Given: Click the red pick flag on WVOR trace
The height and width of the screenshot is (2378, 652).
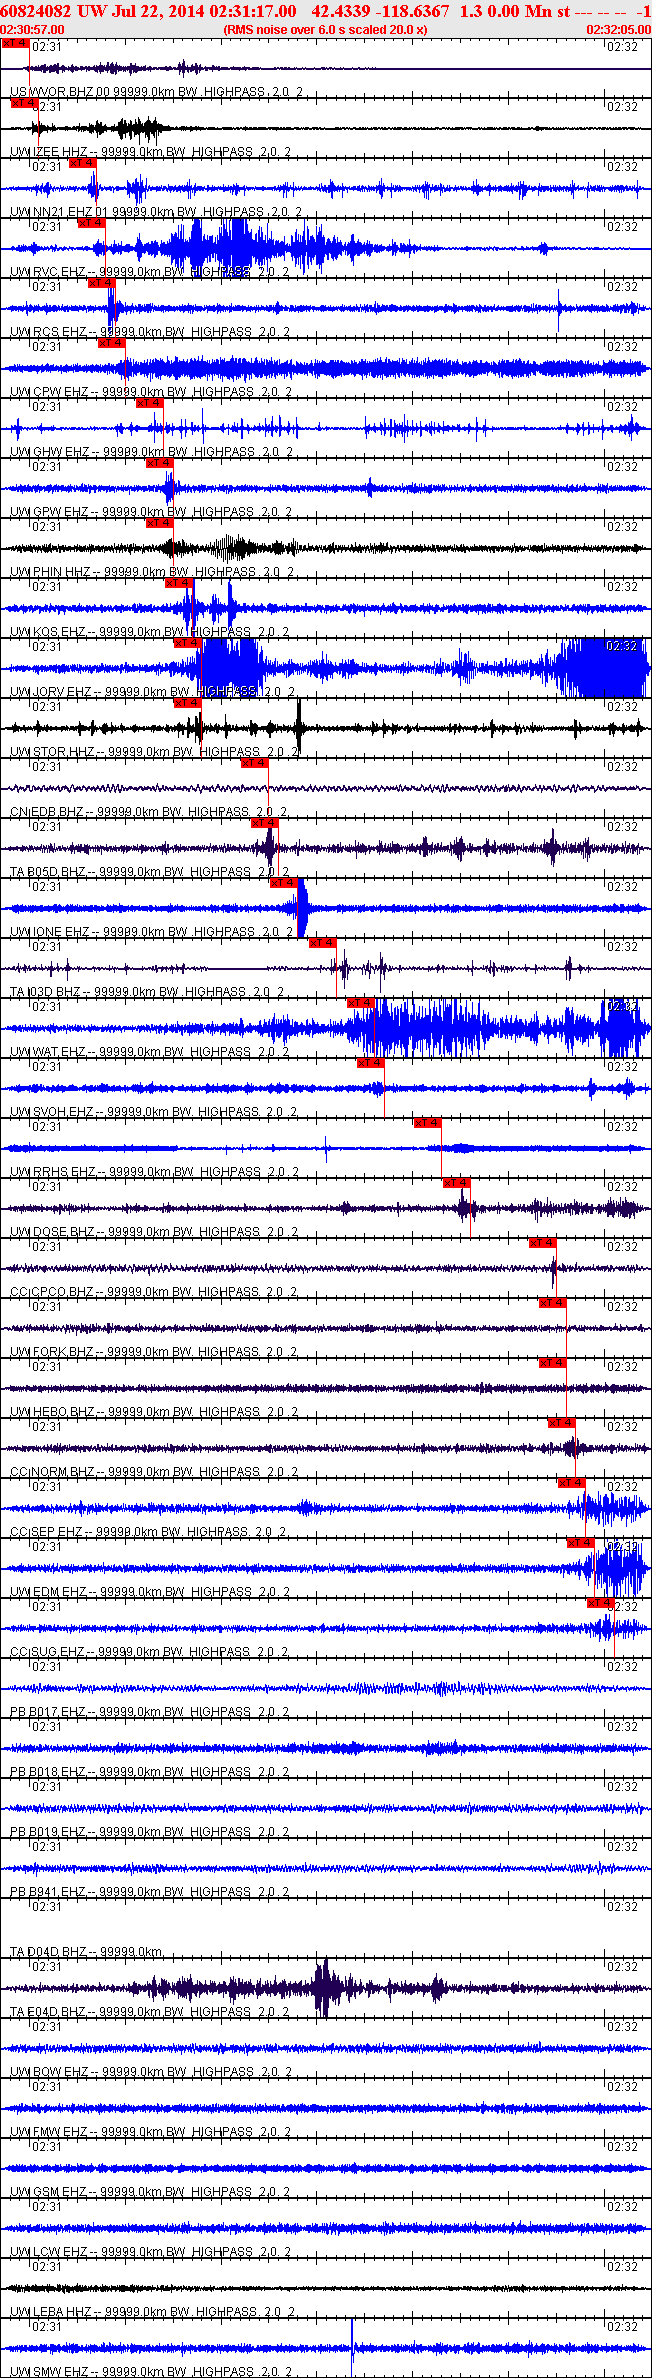Looking at the screenshot, I should click(x=15, y=43).
